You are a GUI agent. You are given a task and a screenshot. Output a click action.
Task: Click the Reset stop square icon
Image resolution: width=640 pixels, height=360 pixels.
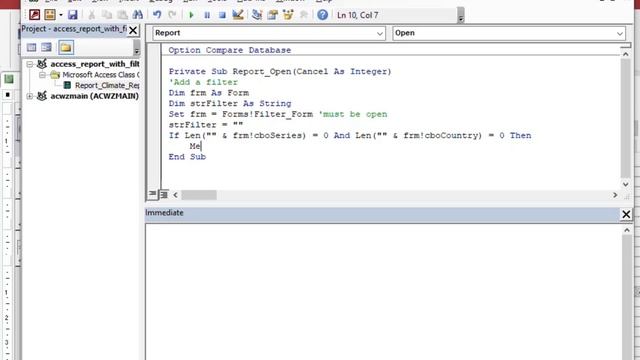pos(222,15)
